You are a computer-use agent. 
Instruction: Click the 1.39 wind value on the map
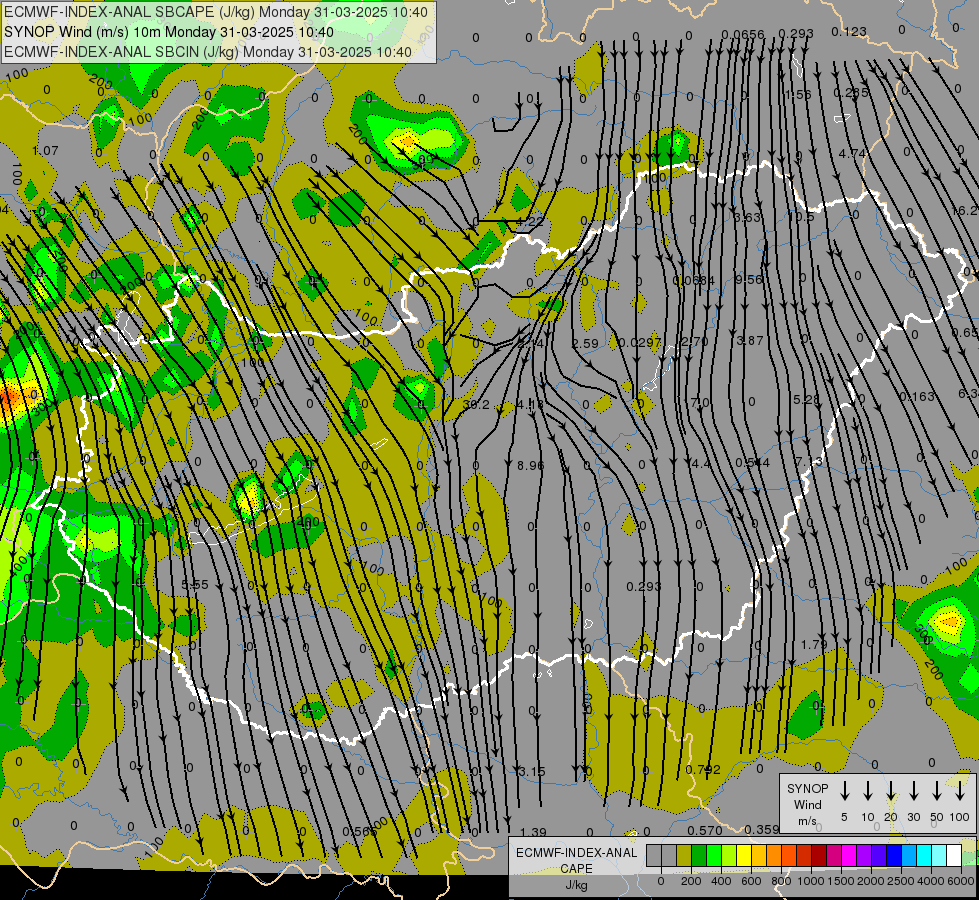tap(533, 832)
